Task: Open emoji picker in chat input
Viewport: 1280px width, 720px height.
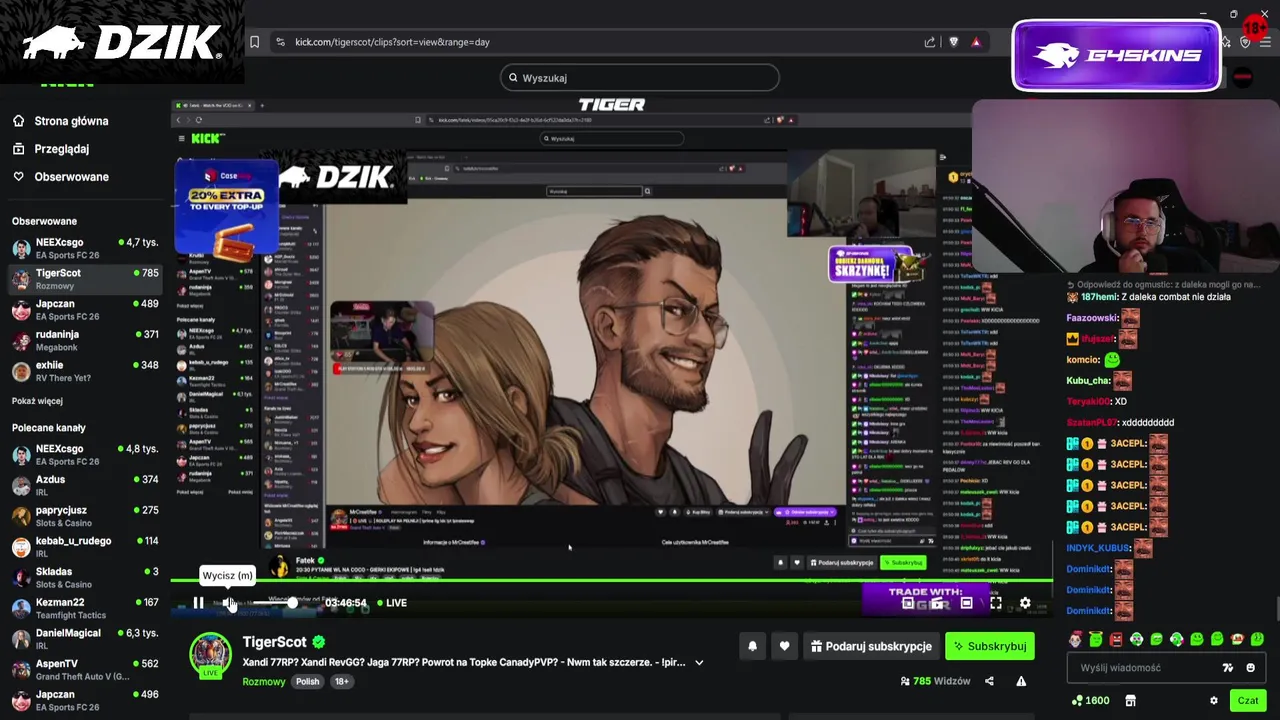Action: pos(1250,668)
